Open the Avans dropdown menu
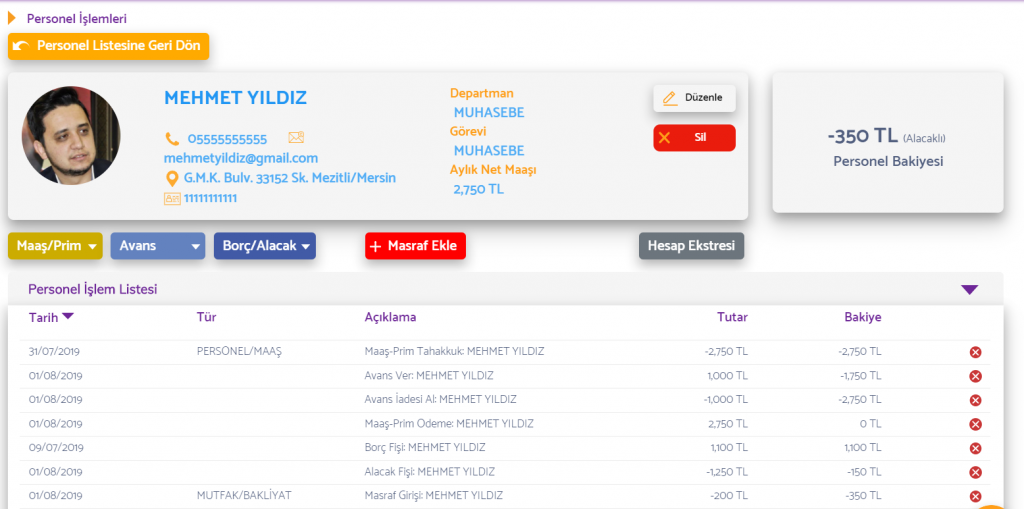 click(x=157, y=246)
